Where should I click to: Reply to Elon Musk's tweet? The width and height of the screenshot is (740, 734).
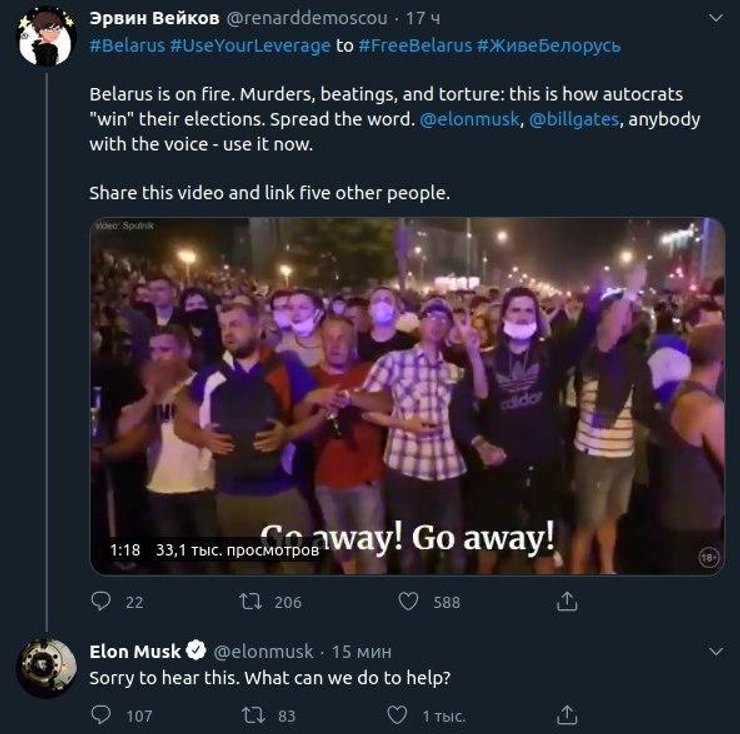click(101, 714)
